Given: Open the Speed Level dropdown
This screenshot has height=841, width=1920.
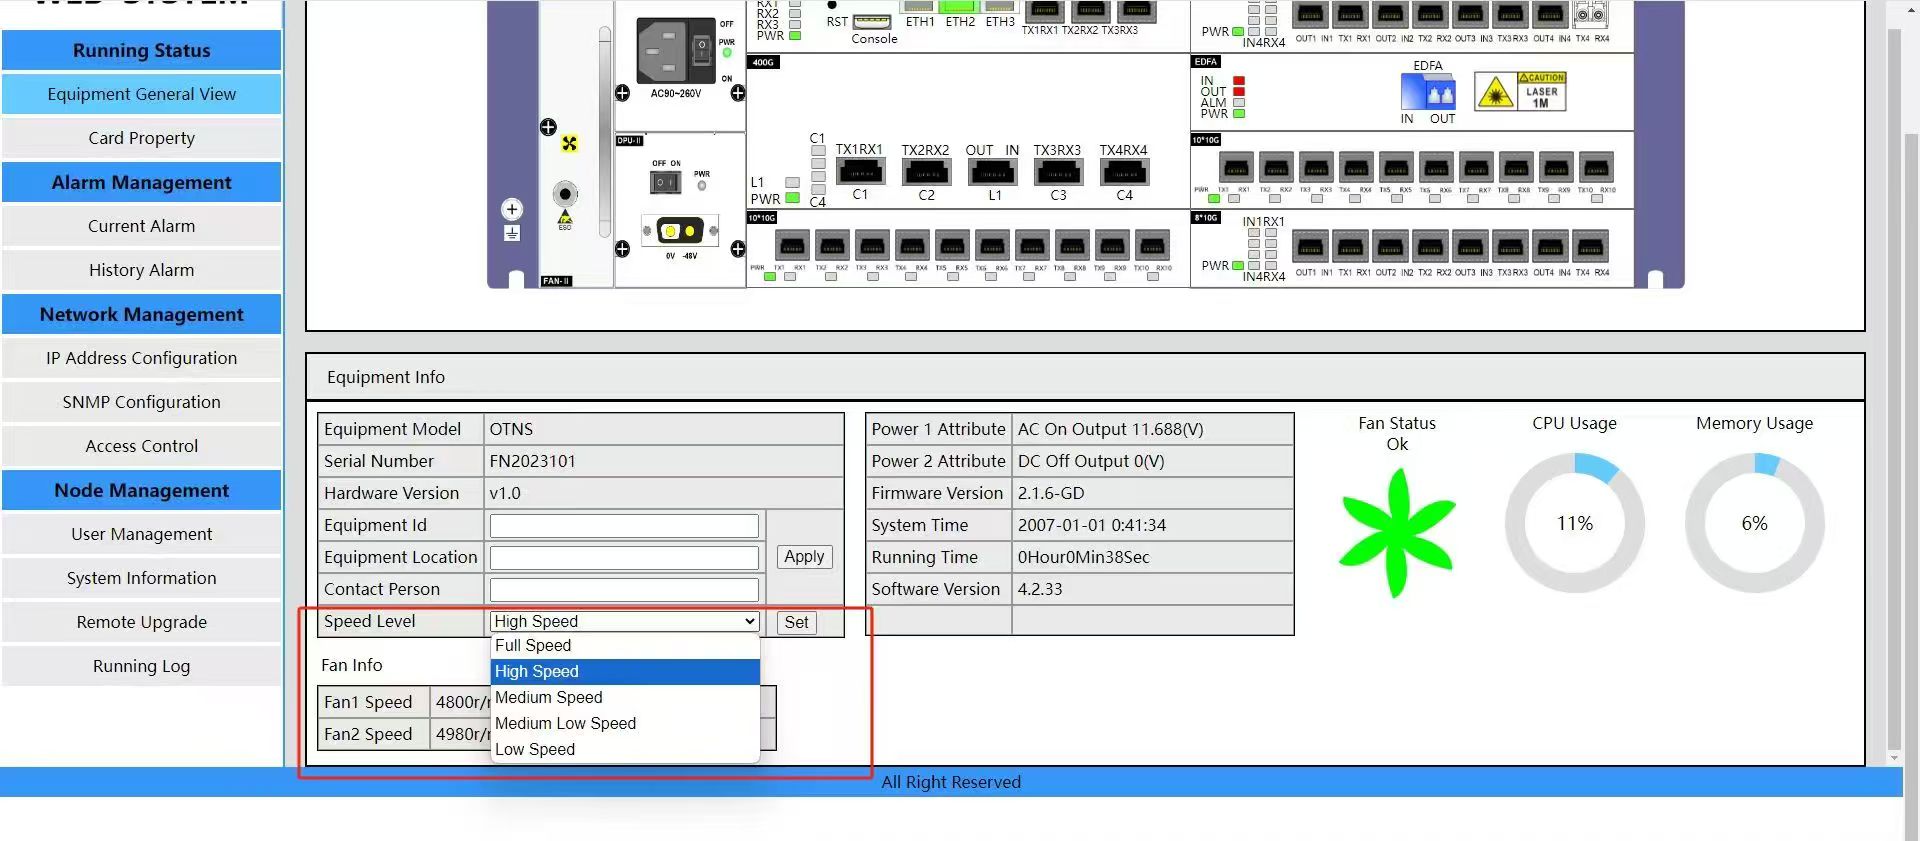Looking at the screenshot, I should click(x=624, y=621).
